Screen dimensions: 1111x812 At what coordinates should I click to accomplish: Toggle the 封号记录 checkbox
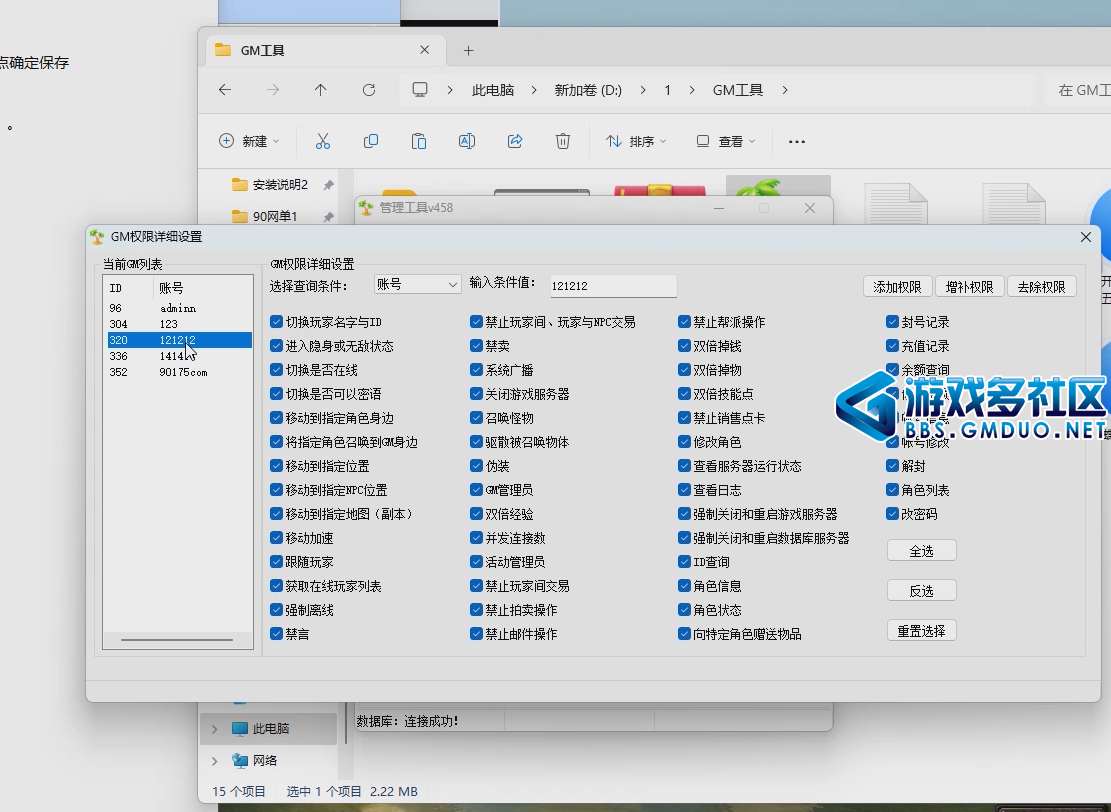(x=893, y=322)
